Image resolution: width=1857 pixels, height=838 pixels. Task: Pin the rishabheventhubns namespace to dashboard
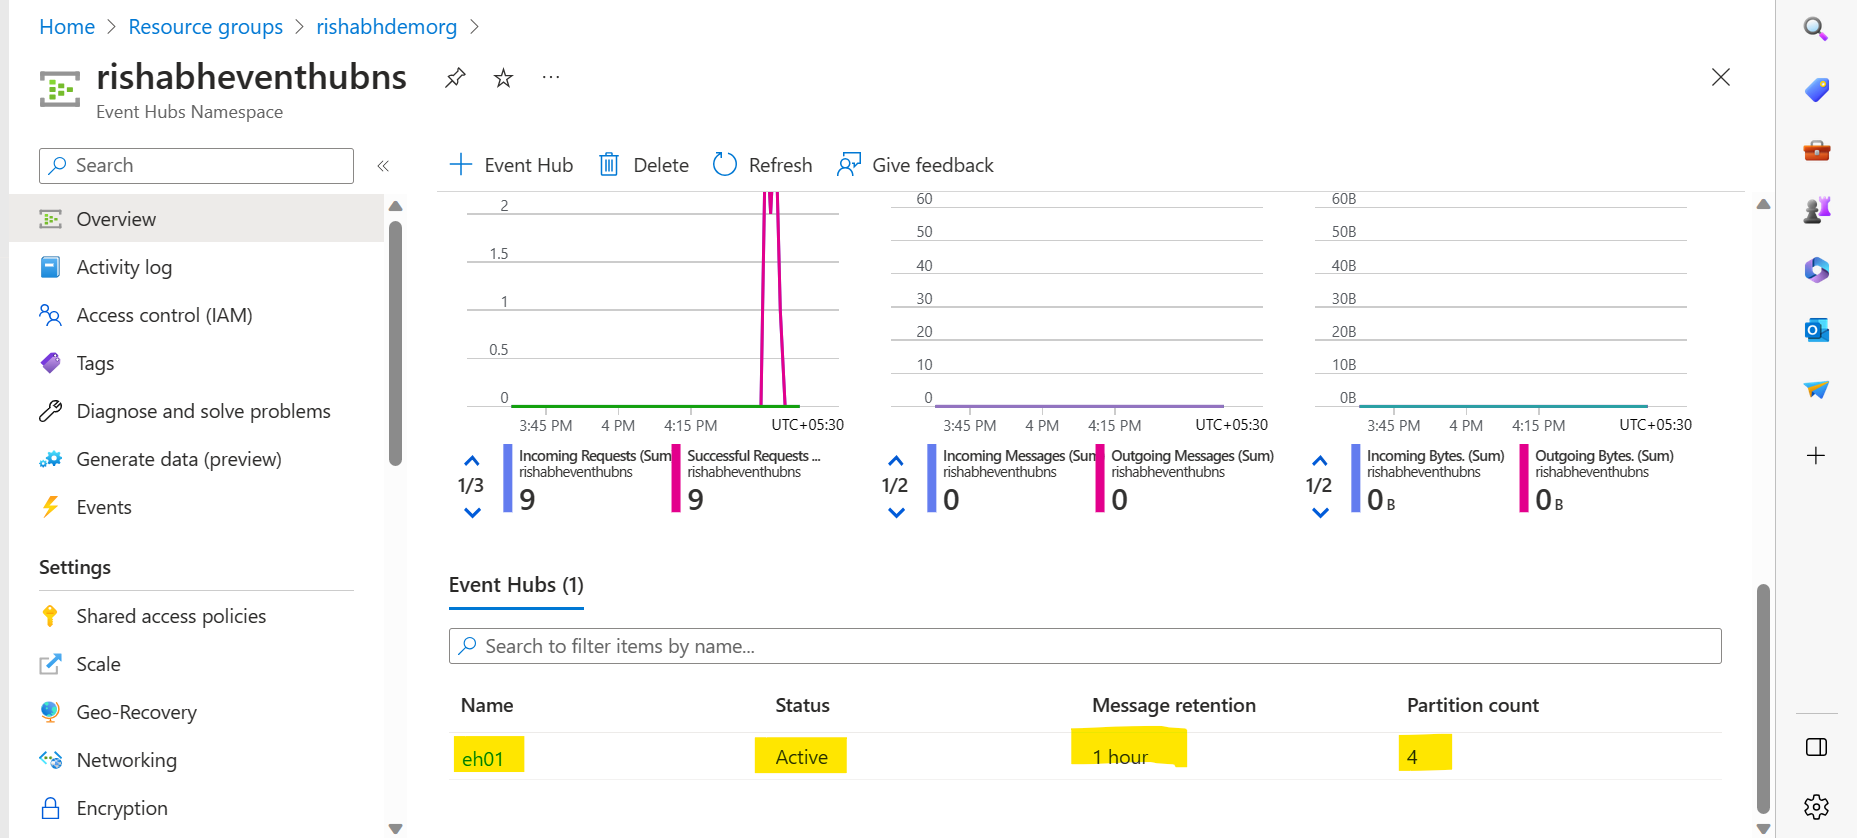[455, 77]
